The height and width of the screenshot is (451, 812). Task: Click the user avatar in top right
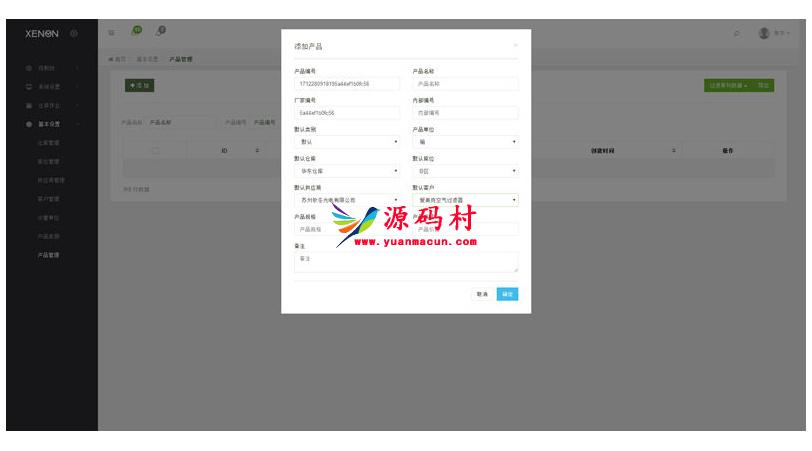(x=764, y=33)
